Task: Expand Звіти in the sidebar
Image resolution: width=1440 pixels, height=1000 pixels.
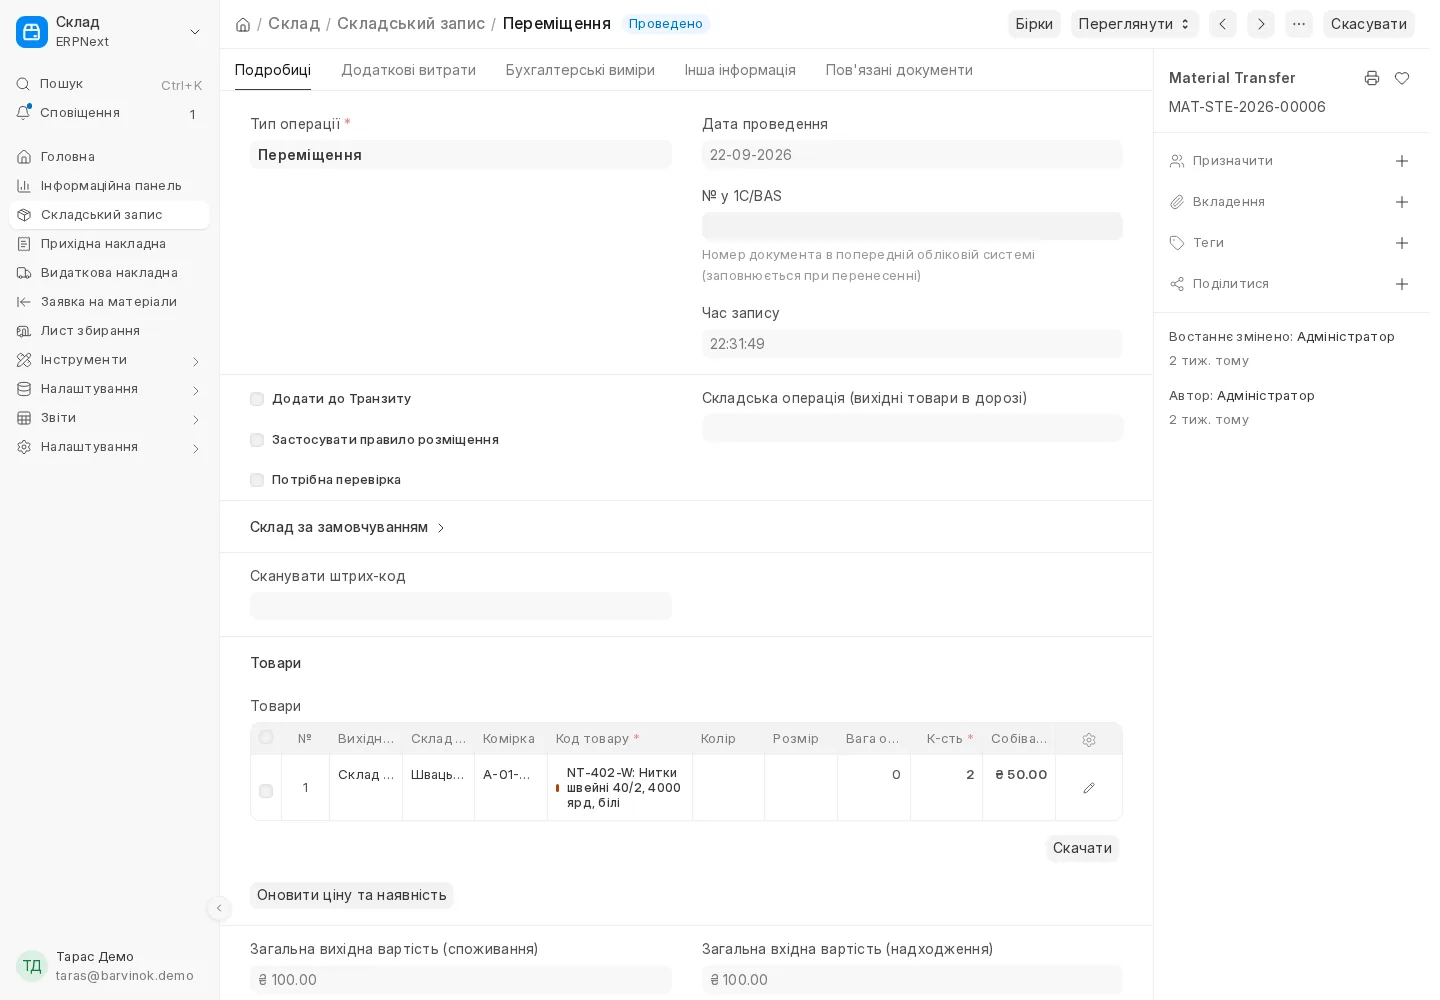Action: tap(109, 418)
